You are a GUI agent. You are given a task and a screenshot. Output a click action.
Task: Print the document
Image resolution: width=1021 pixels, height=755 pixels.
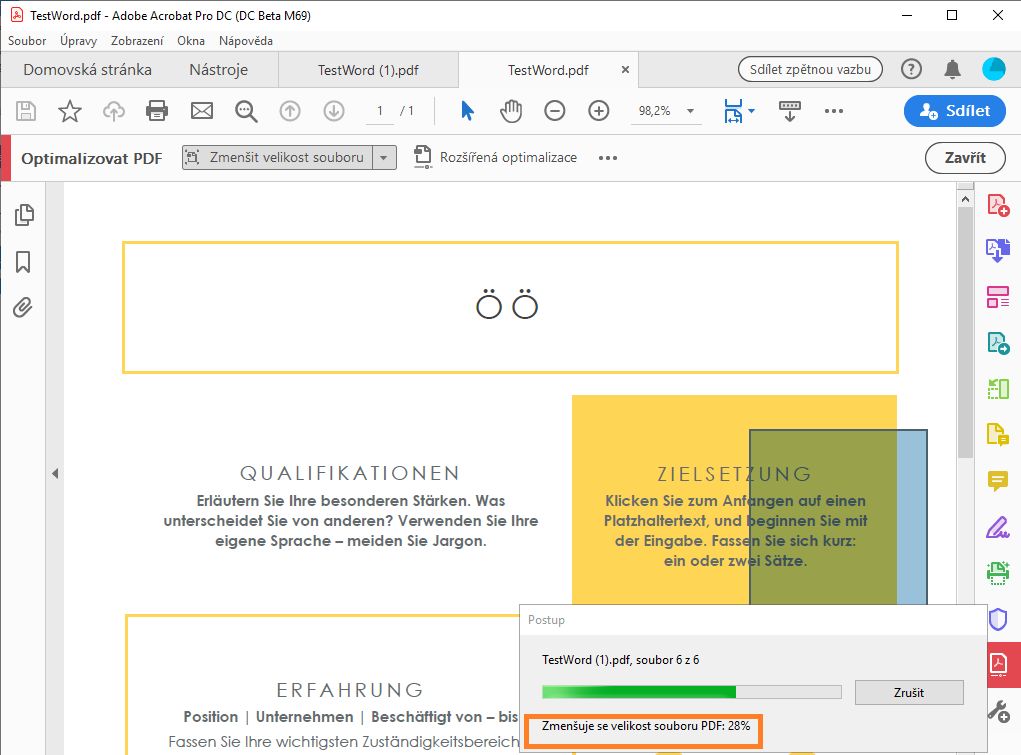point(156,111)
